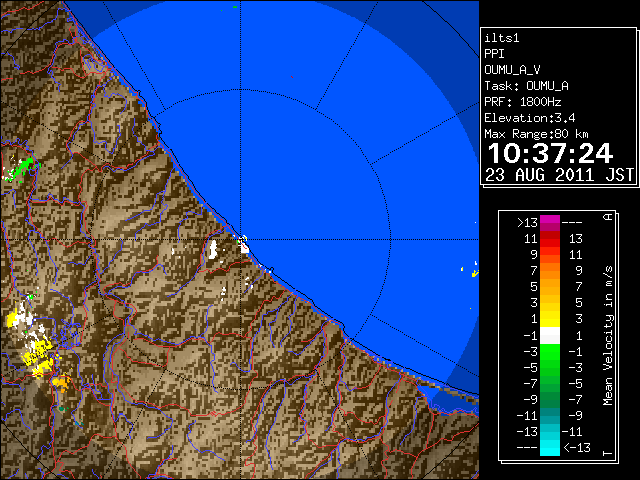The image size is (640, 480).
Task: Pick the magenta >13 velocity swatch
Action: click(550, 223)
